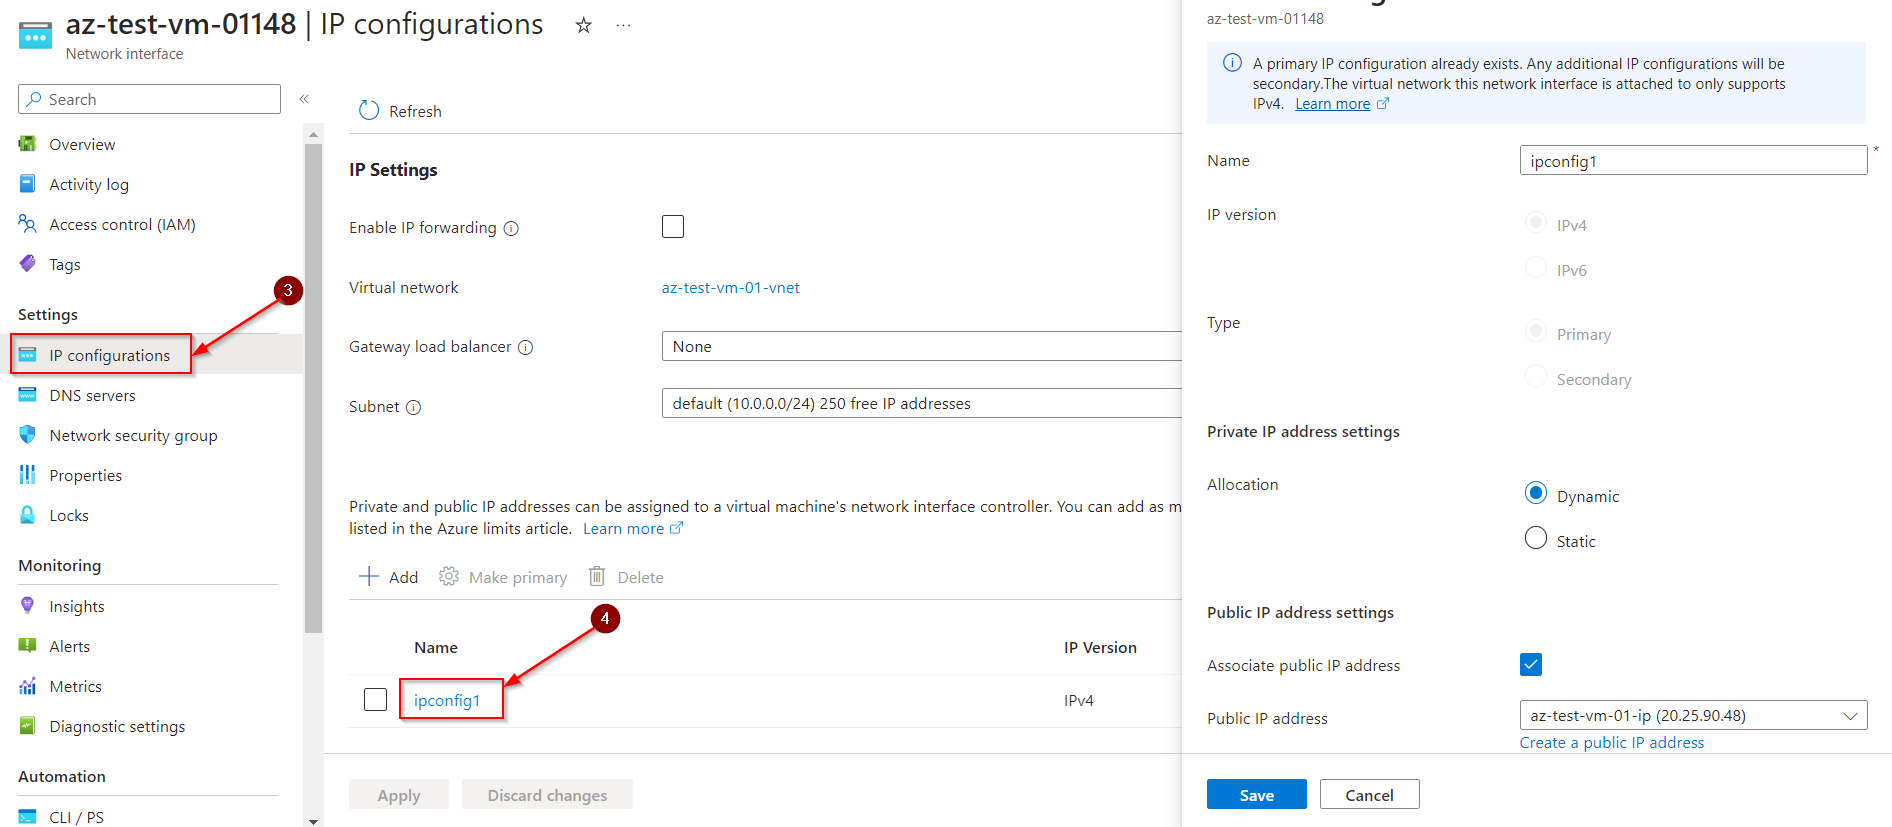The width and height of the screenshot is (1892, 827).
Task: Check the ipconfig1 row checkbox
Action: (376, 699)
